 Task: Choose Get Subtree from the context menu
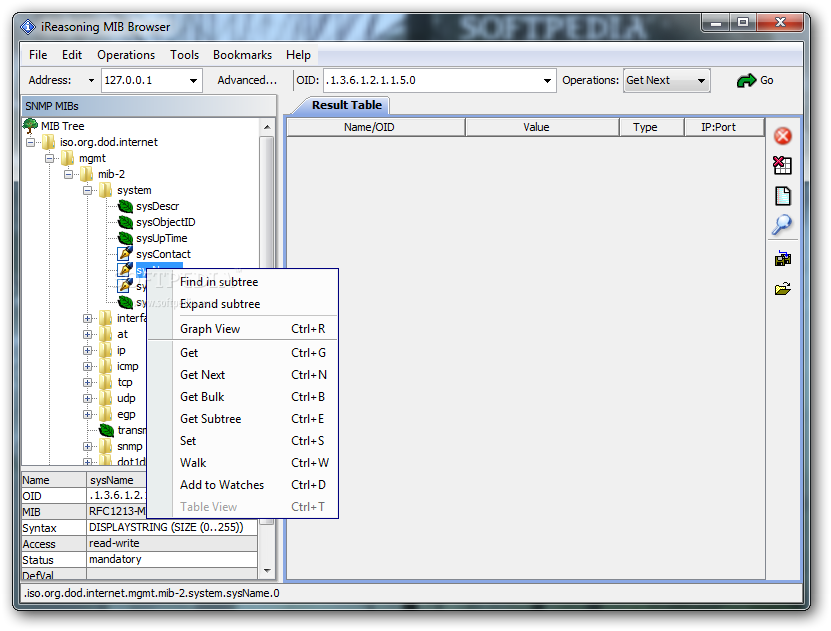point(242,419)
